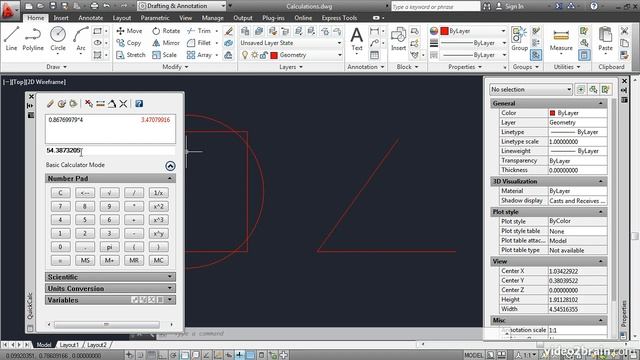
Task: Open the Manage ribbon tab
Action: click(212, 18)
